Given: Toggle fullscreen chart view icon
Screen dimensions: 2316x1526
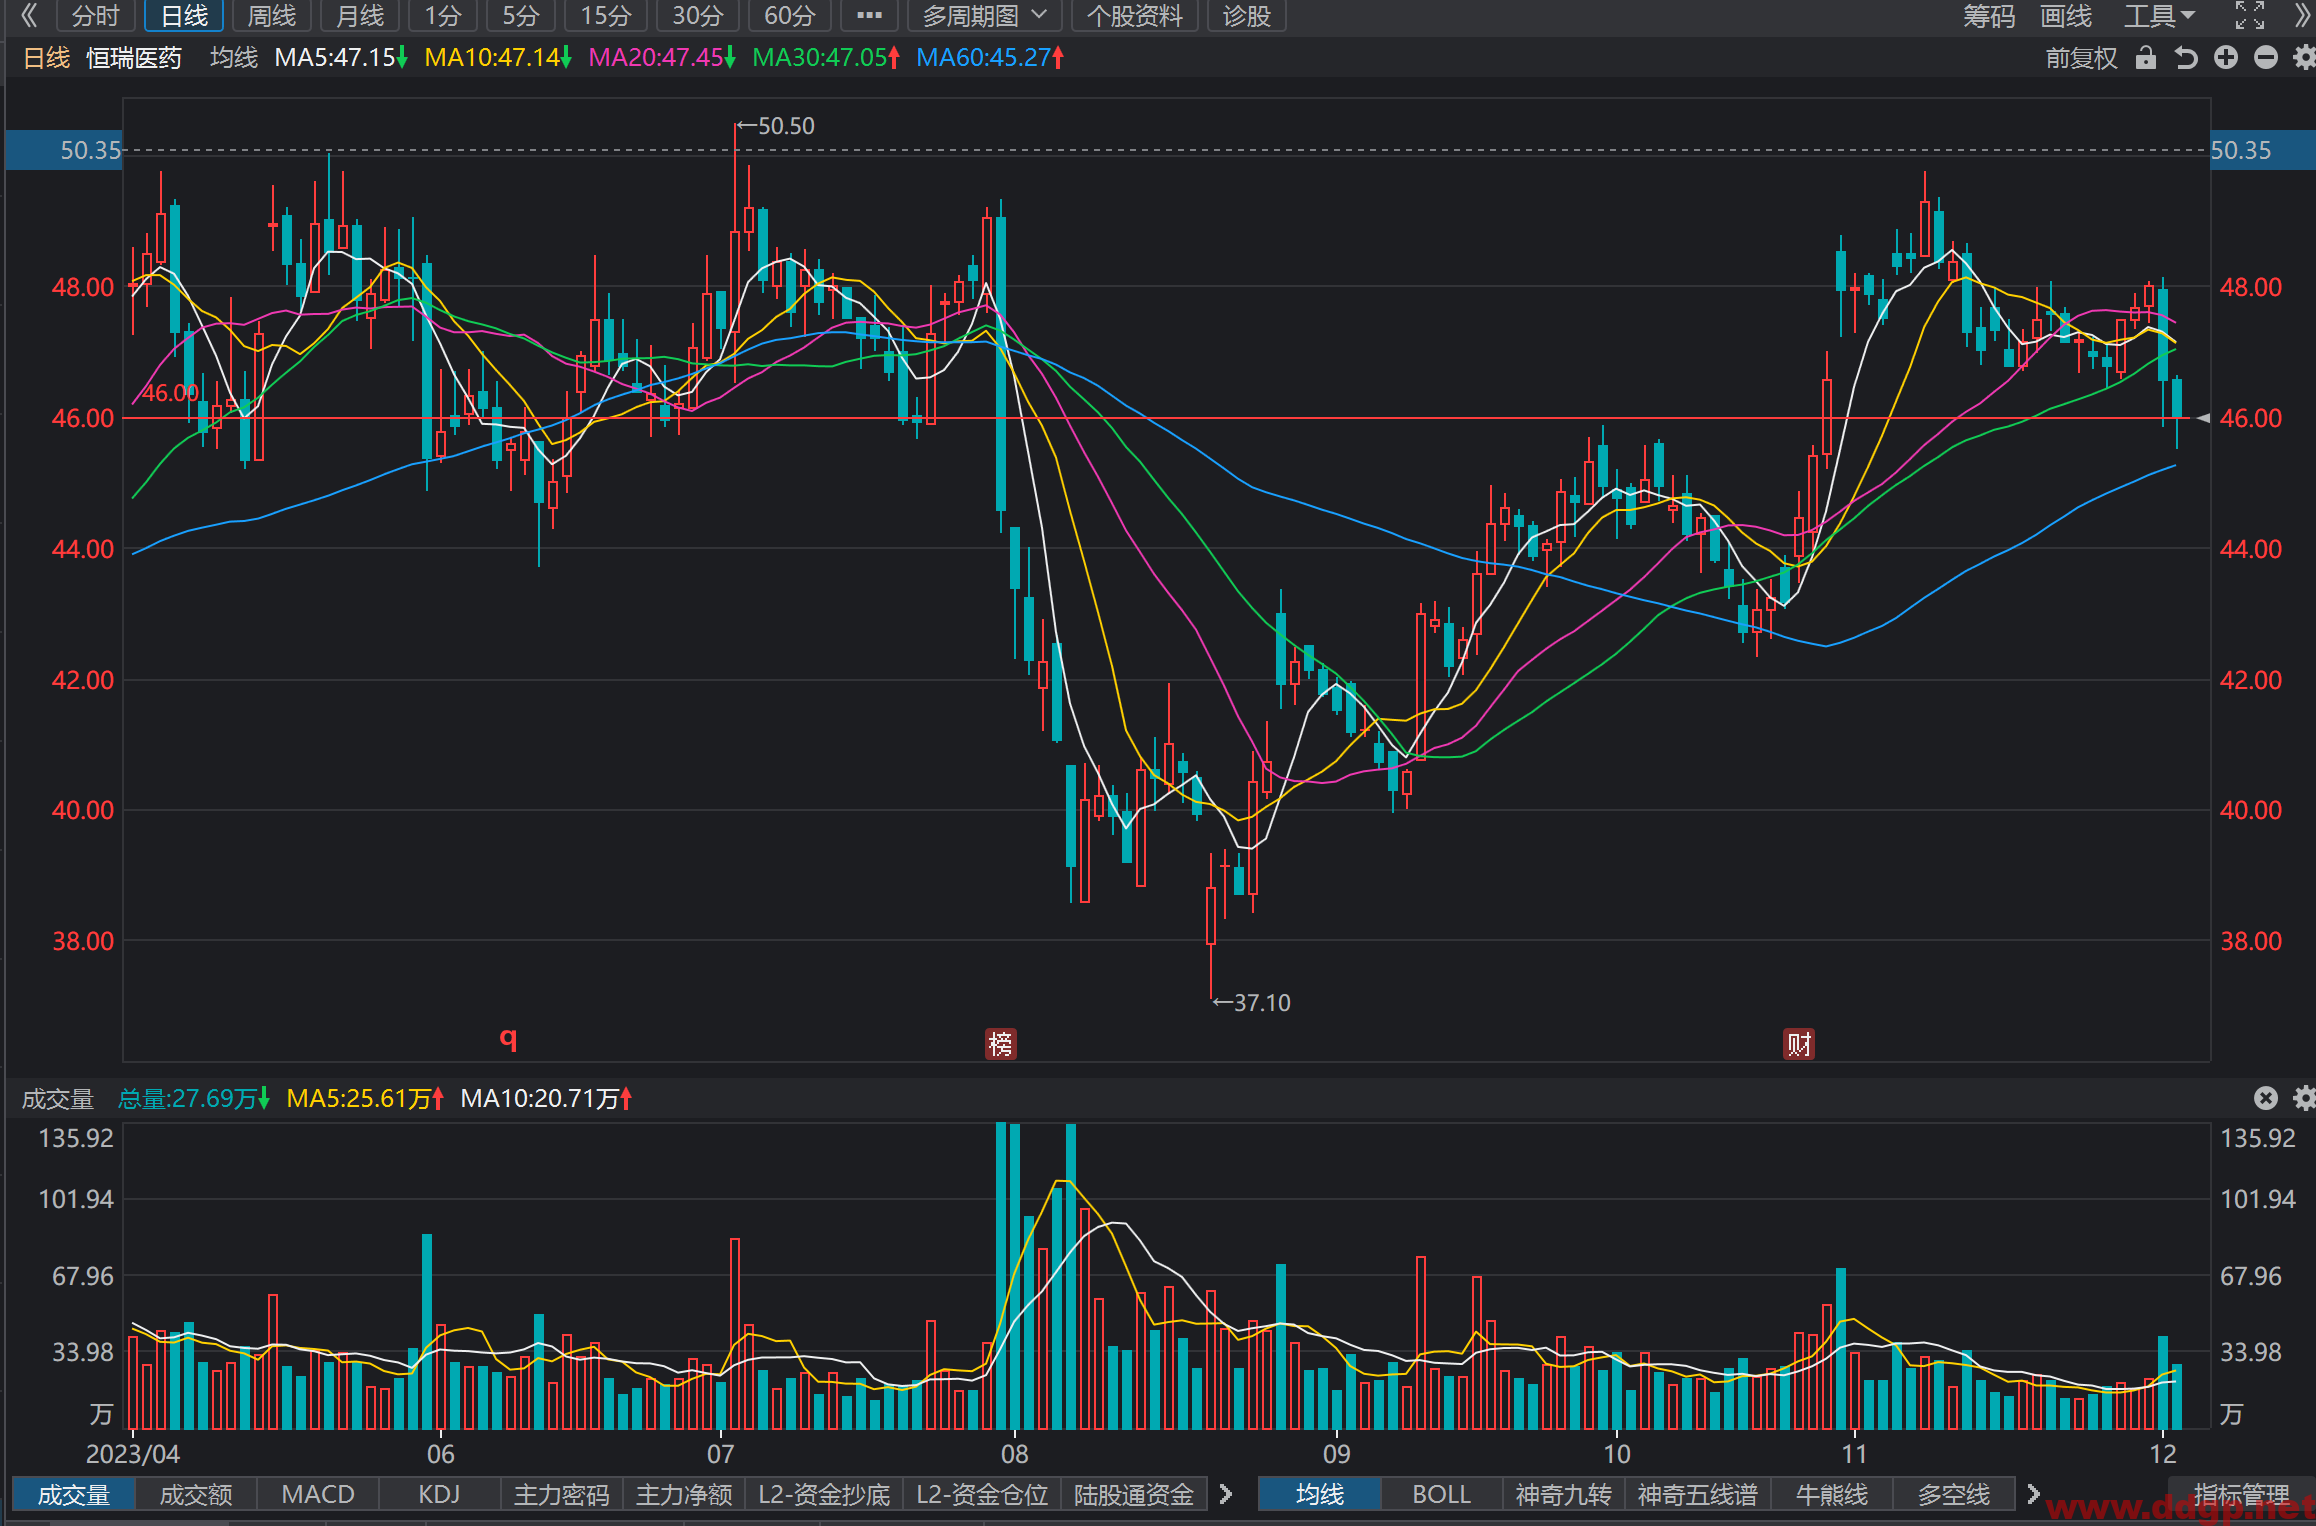Looking at the screenshot, I should pyautogui.click(x=2250, y=15).
